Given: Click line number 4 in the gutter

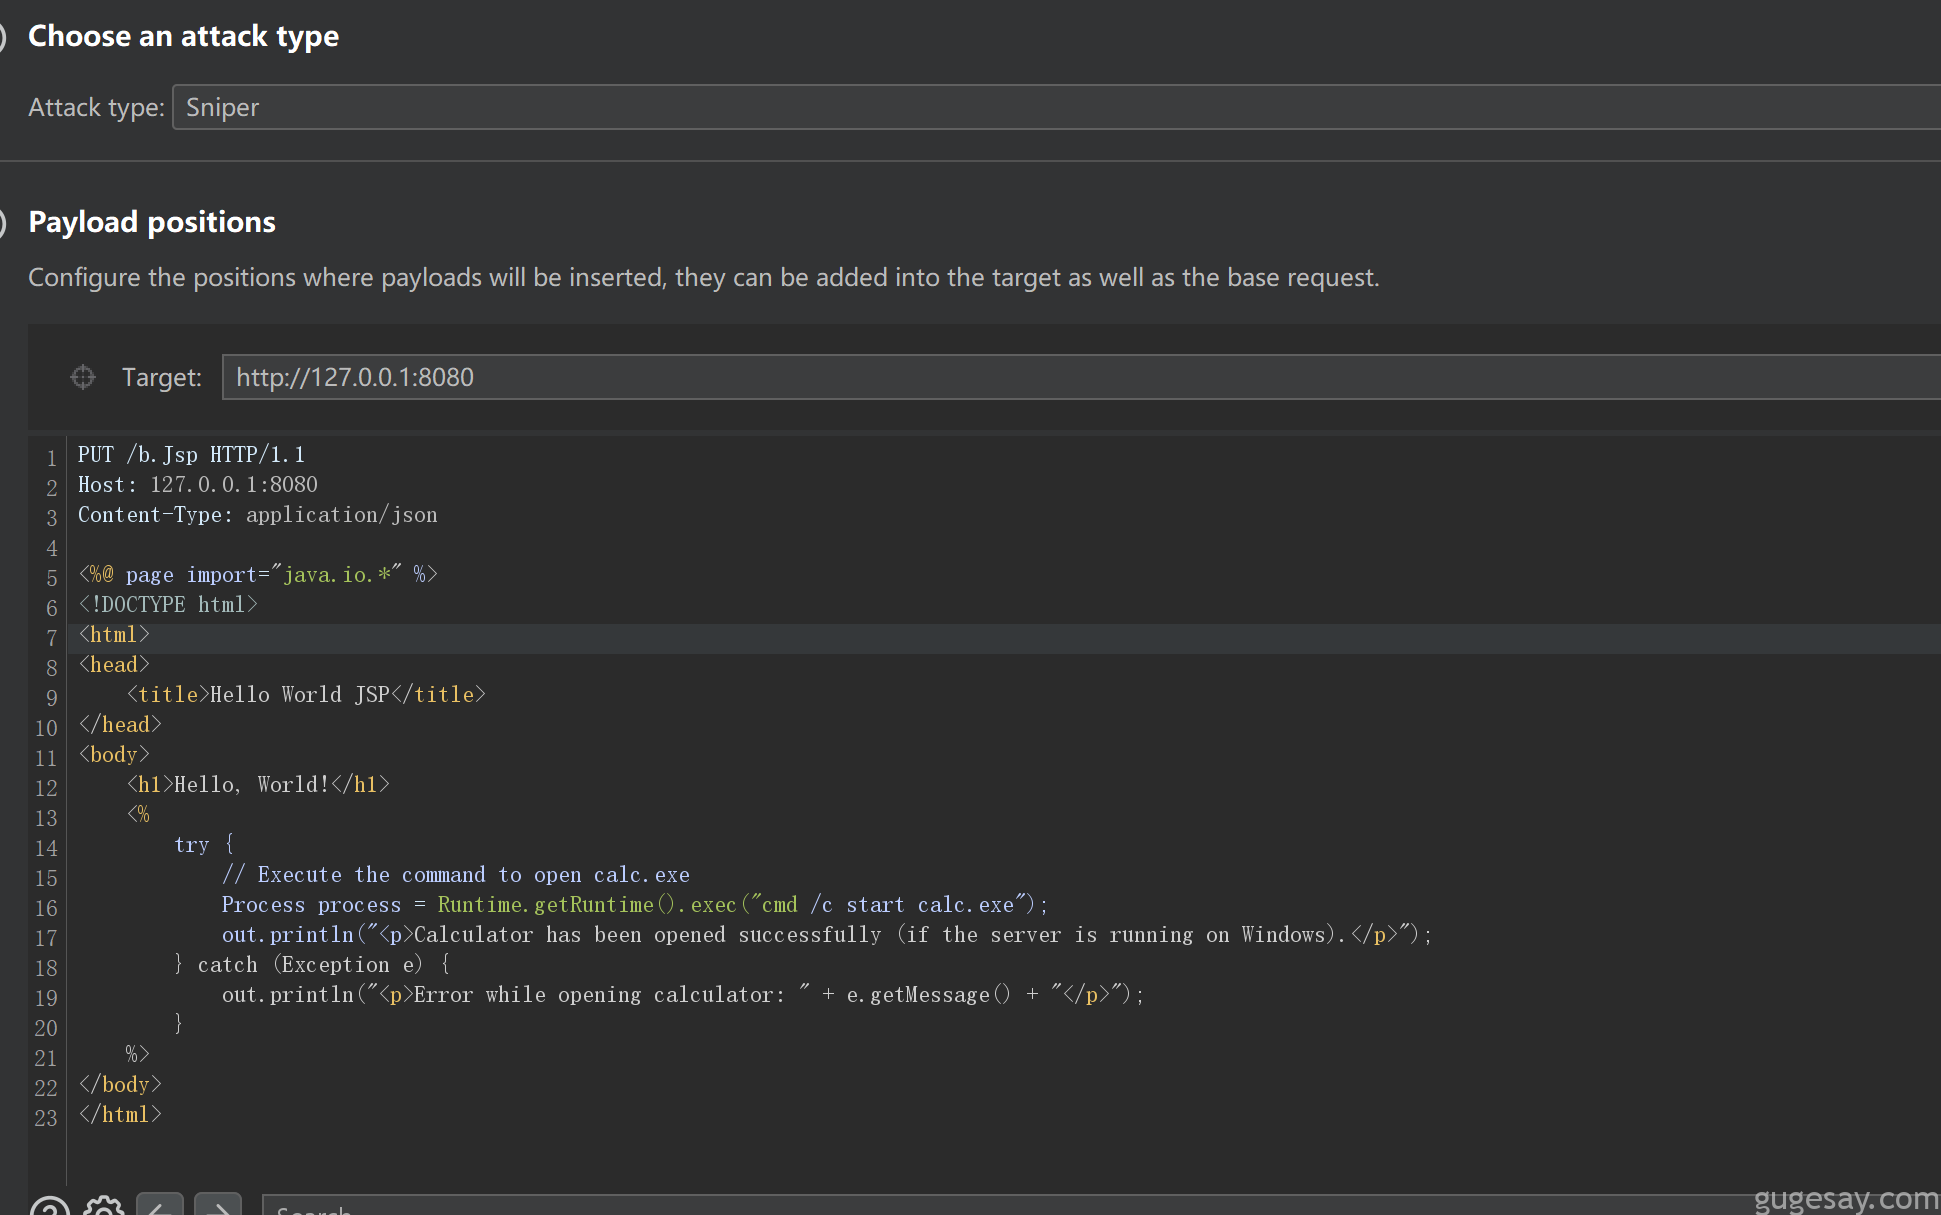Looking at the screenshot, I should tap(52, 548).
